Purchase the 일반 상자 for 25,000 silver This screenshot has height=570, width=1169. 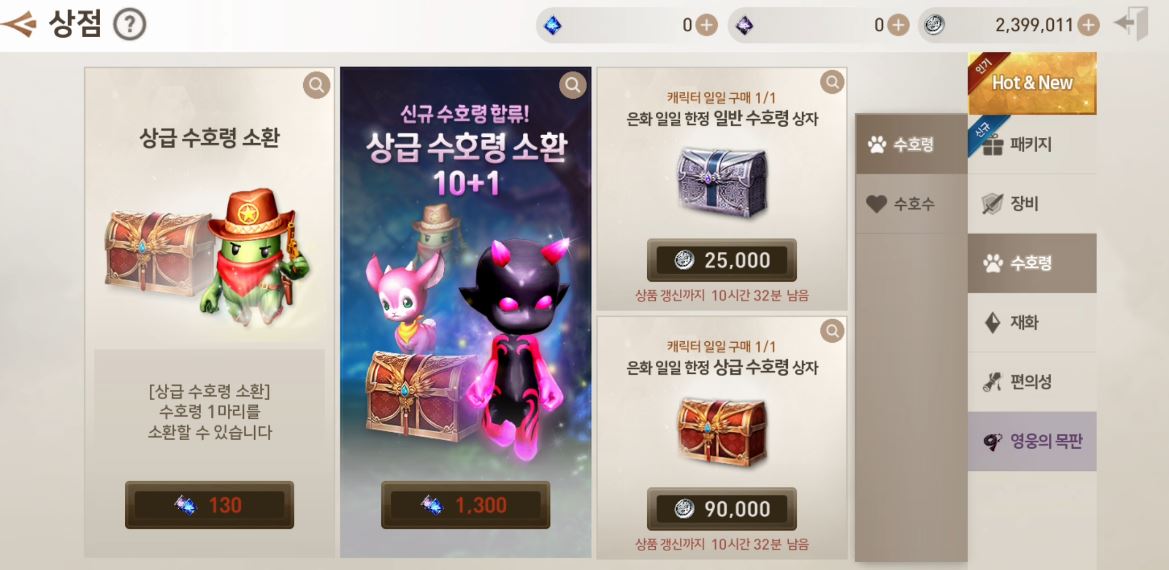click(722, 260)
